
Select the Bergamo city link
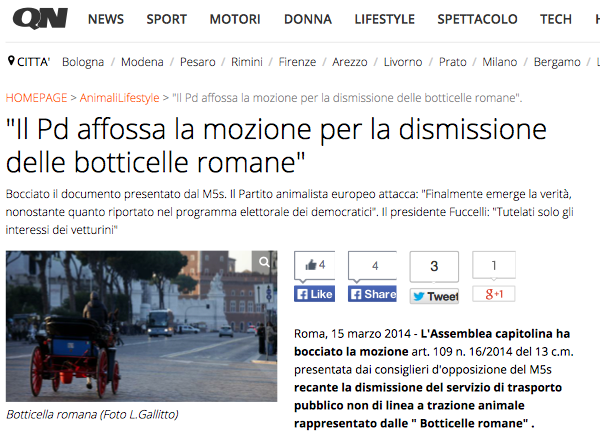(x=557, y=62)
